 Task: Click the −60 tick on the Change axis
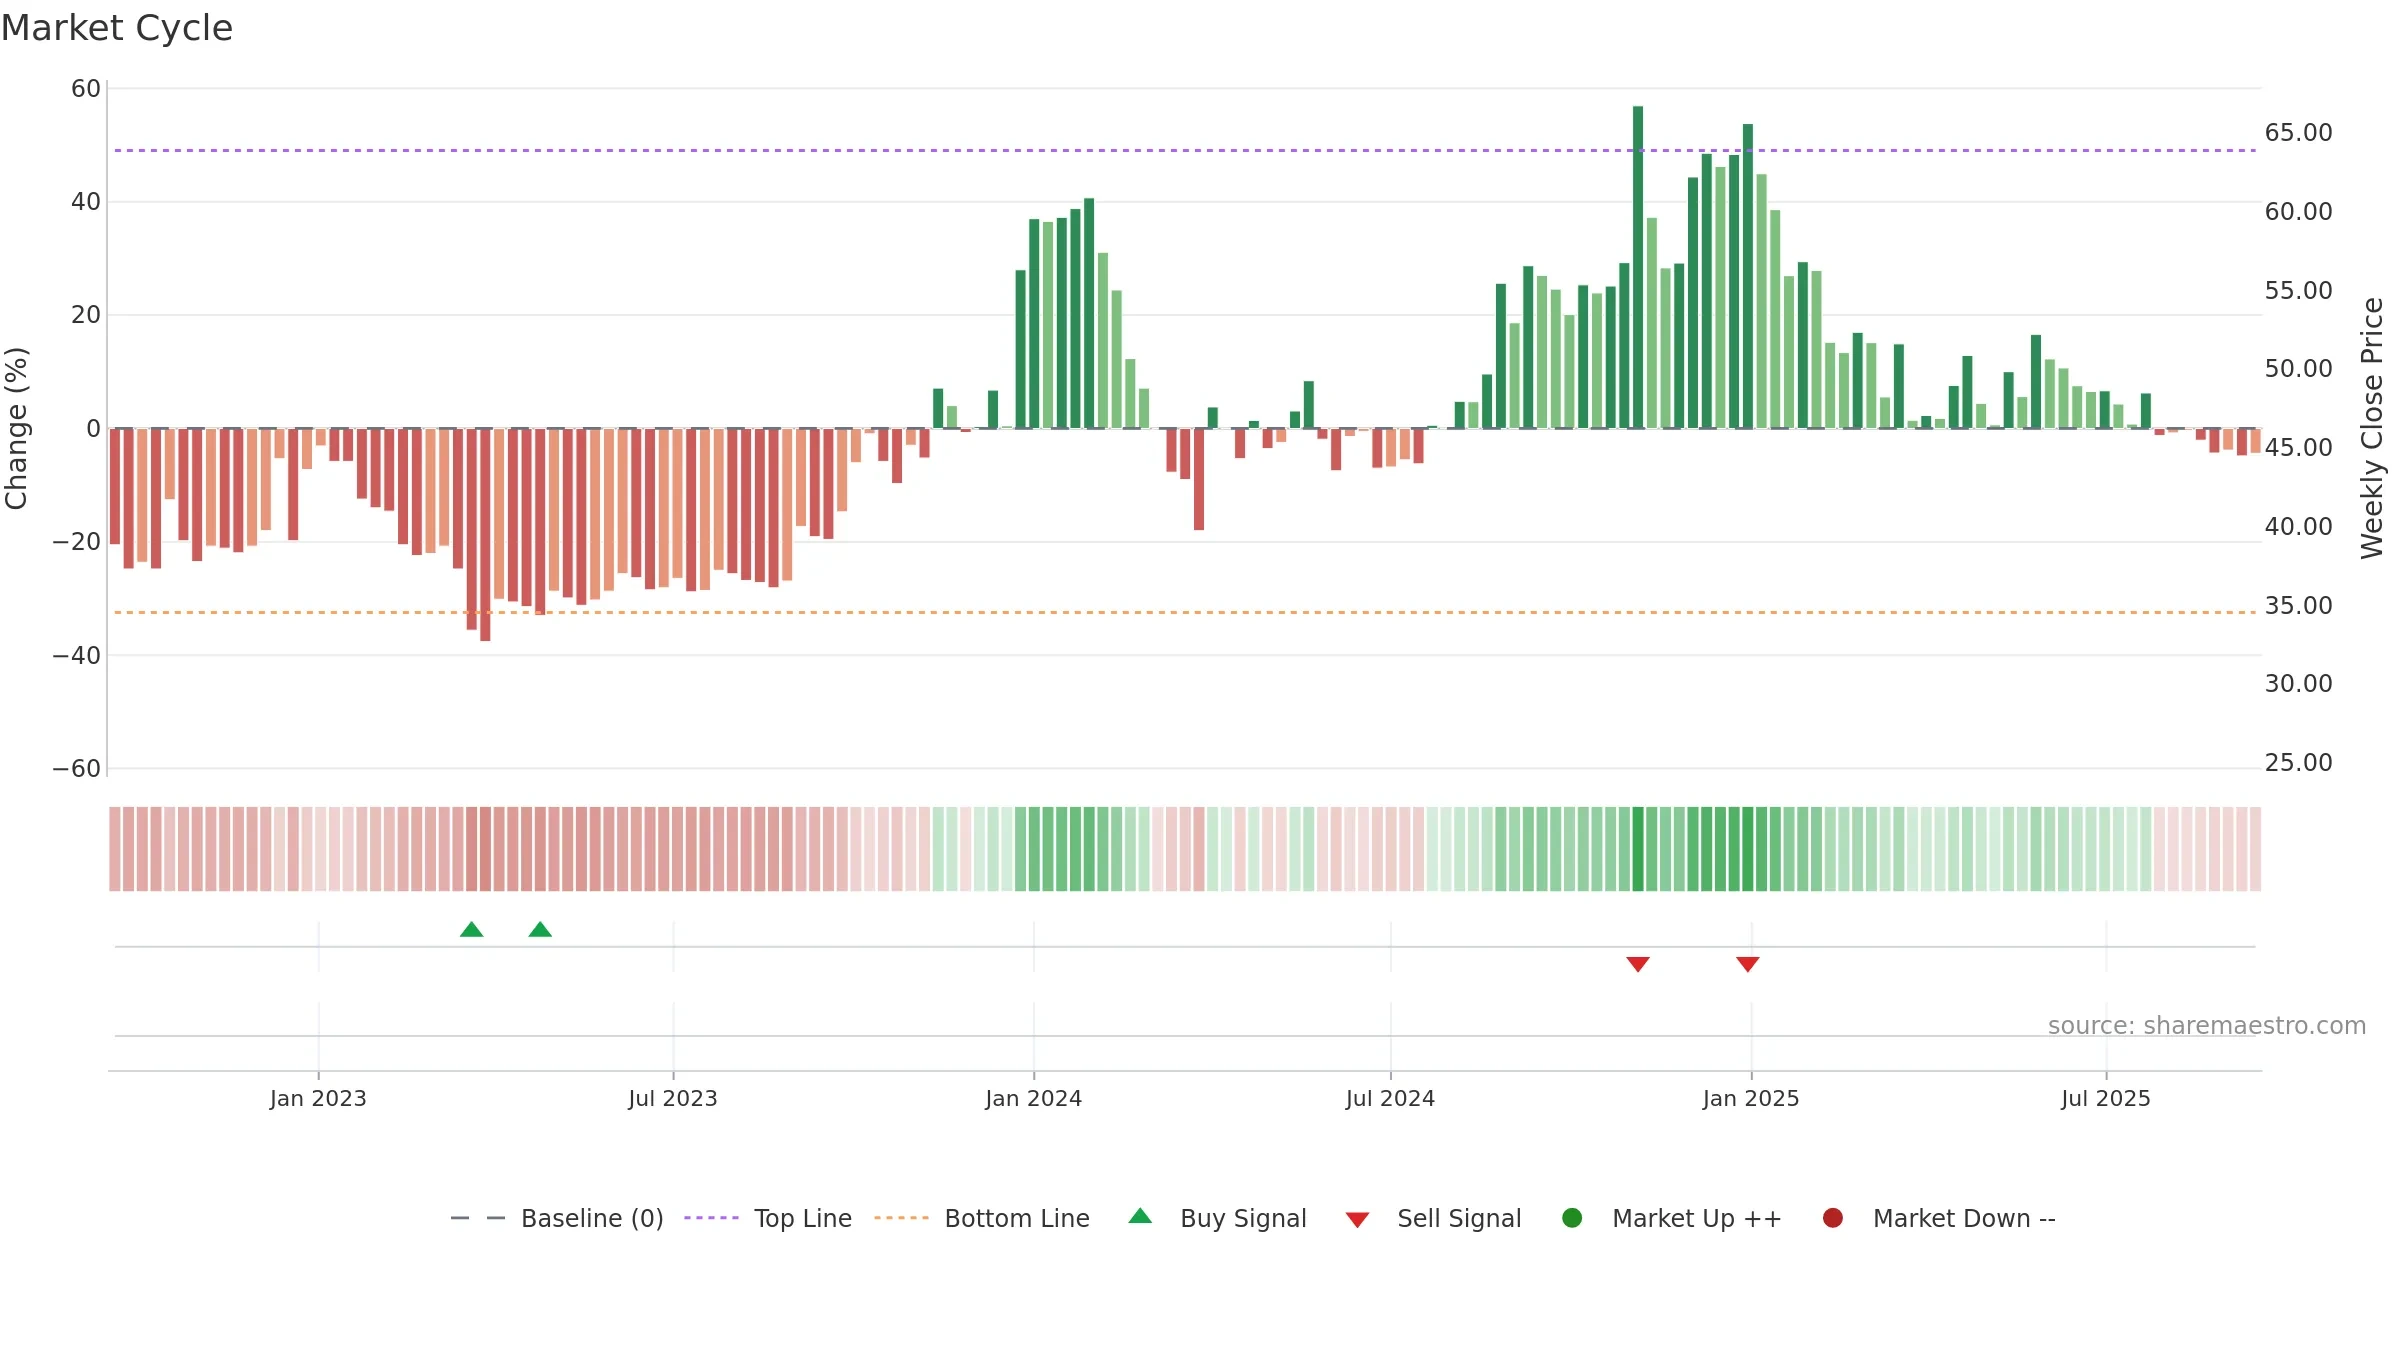(x=77, y=769)
